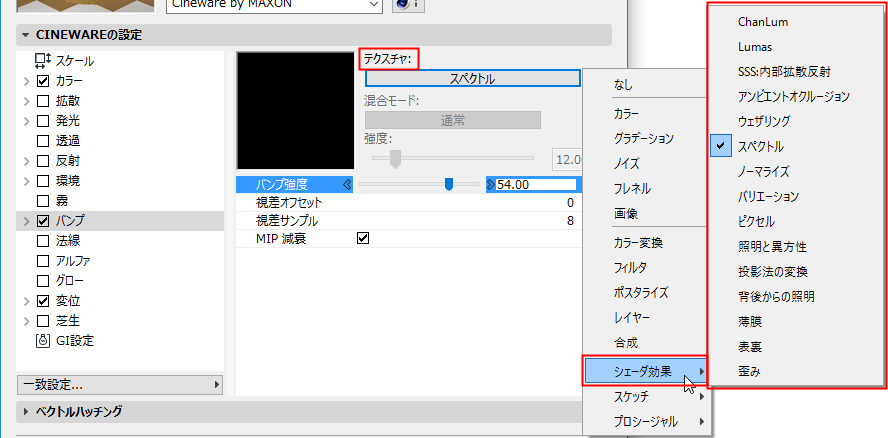The image size is (888, 438).
Task: Open the プロシージャル submenu
Action: (646, 422)
